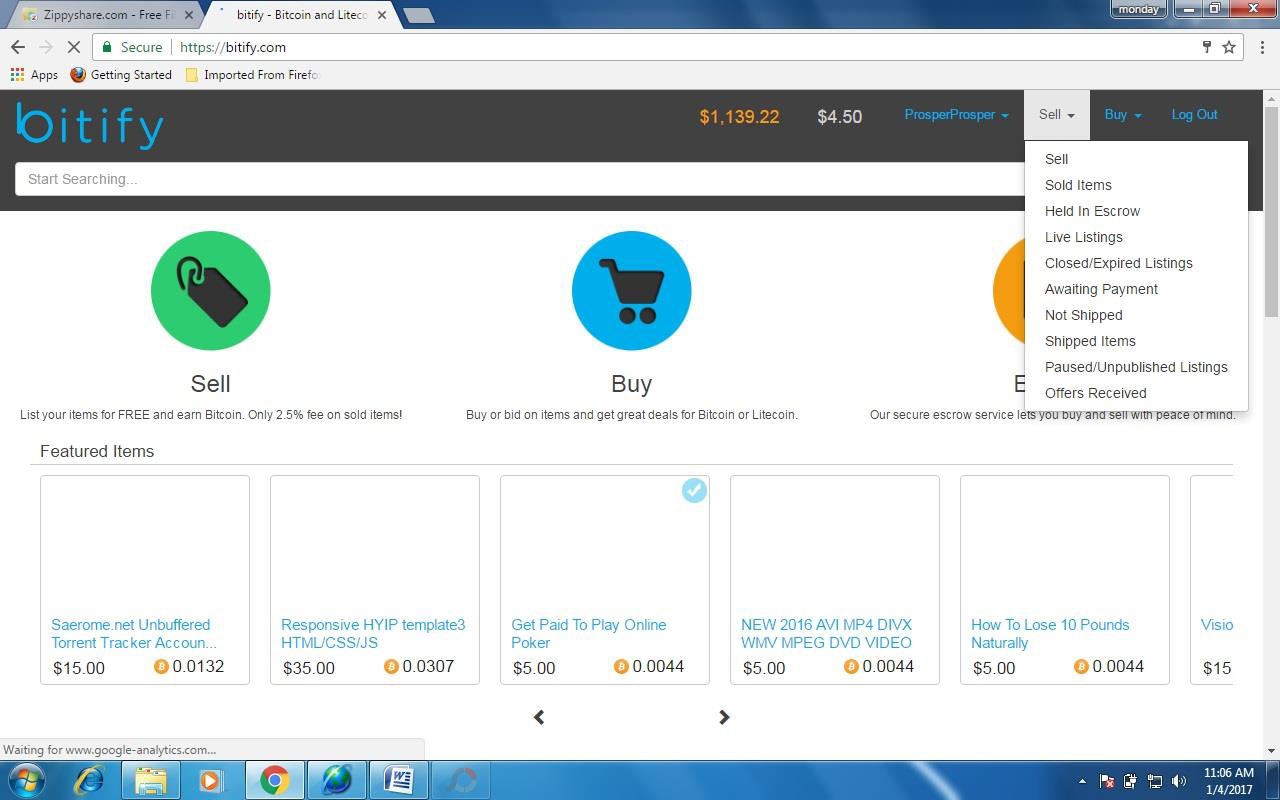Click the Buy heading text
1280x800 pixels.
point(631,384)
